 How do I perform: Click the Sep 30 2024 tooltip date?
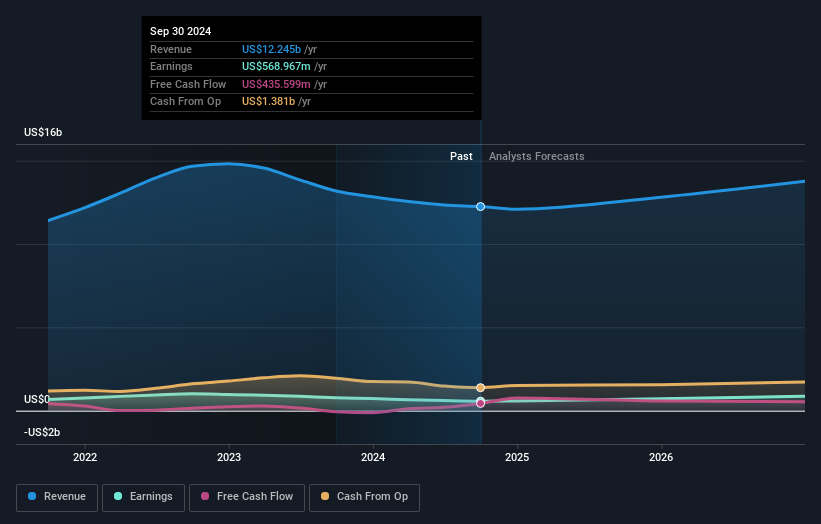click(x=181, y=31)
